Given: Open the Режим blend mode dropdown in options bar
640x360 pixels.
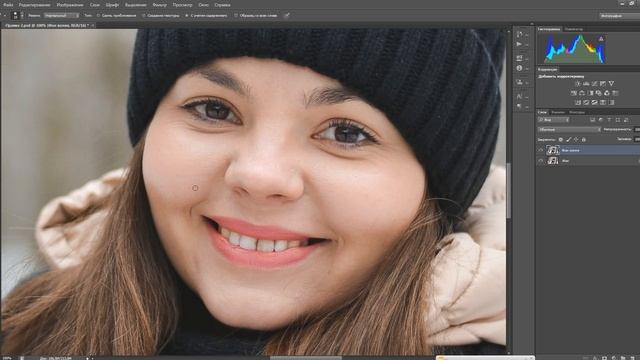Looking at the screenshot, I should click(61, 16).
